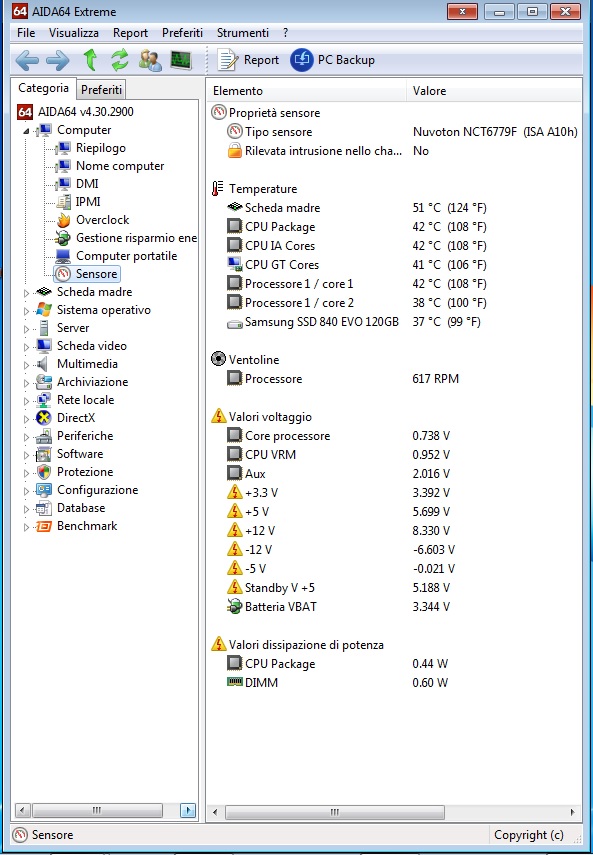Open the File menu
This screenshot has height=855, width=593.
(x=26, y=33)
